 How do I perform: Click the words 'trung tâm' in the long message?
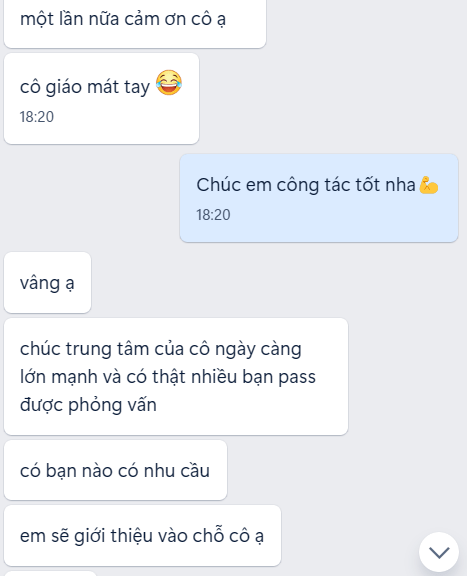tap(107, 349)
